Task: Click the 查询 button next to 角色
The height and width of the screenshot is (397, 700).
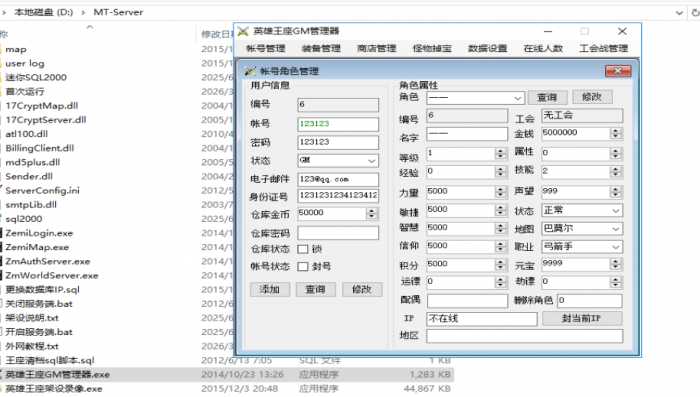Action: 547,97
